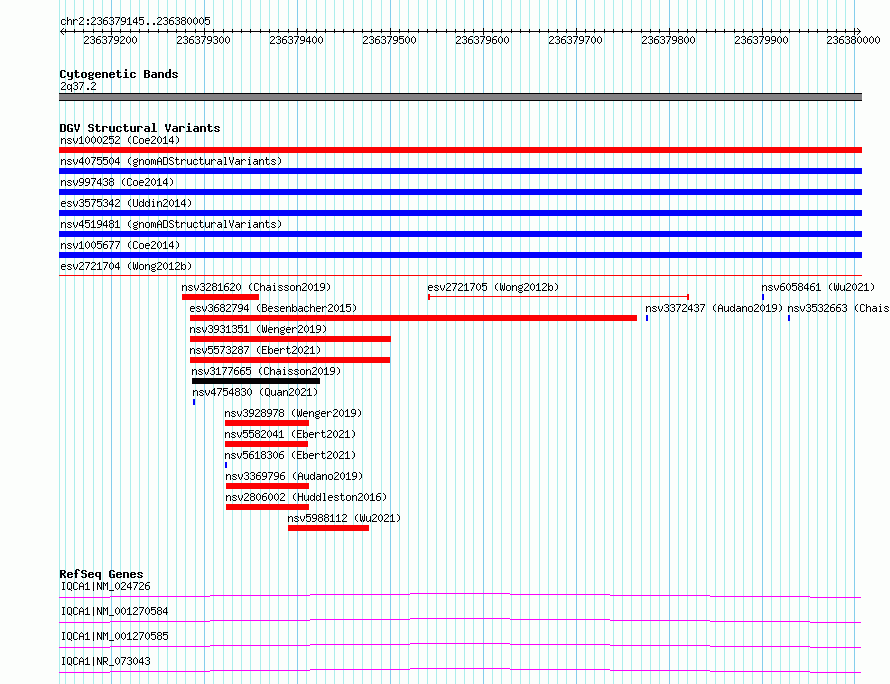Viewport: 890px width, 684px height.
Task: Click ruler position 236380000
Action: pos(853,40)
